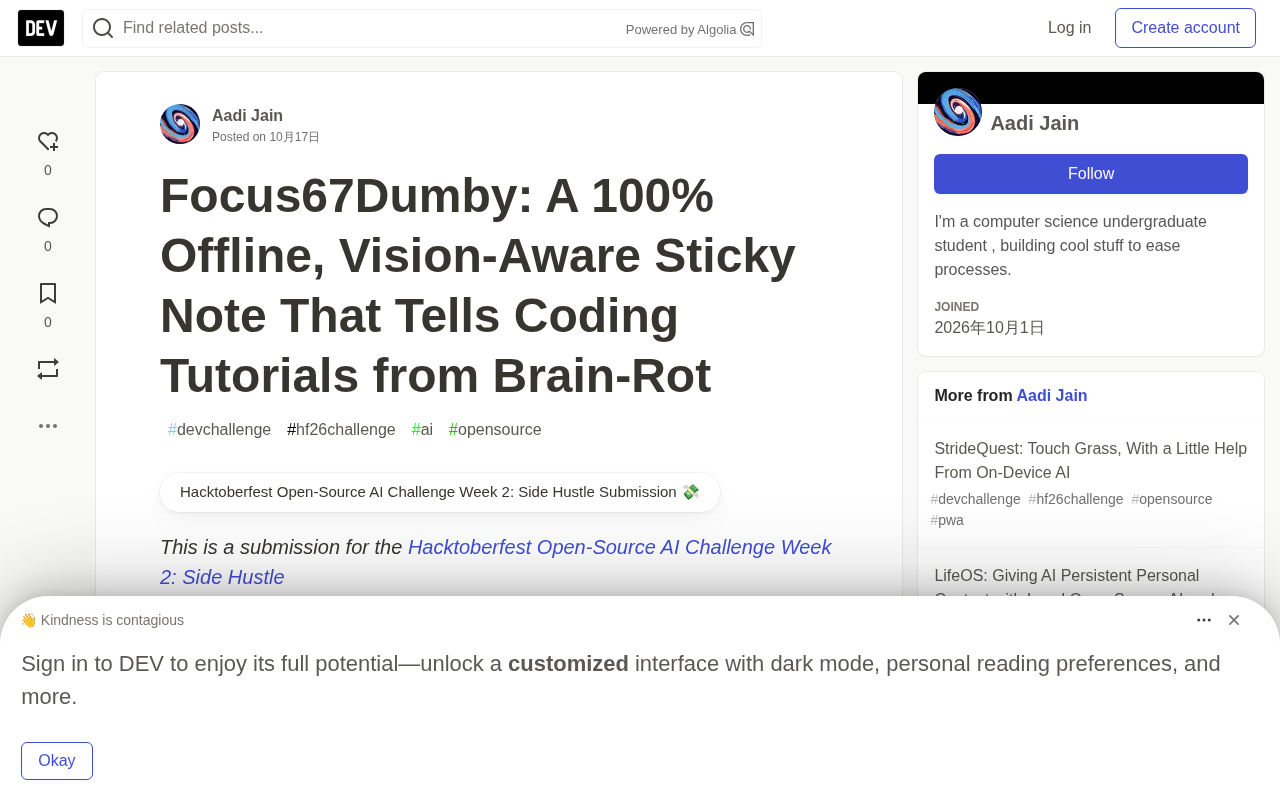Follow Aadi Jain
Image resolution: width=1280 pixels, height=800 pixels.
pyautogui.click(x=1091, y=174)
